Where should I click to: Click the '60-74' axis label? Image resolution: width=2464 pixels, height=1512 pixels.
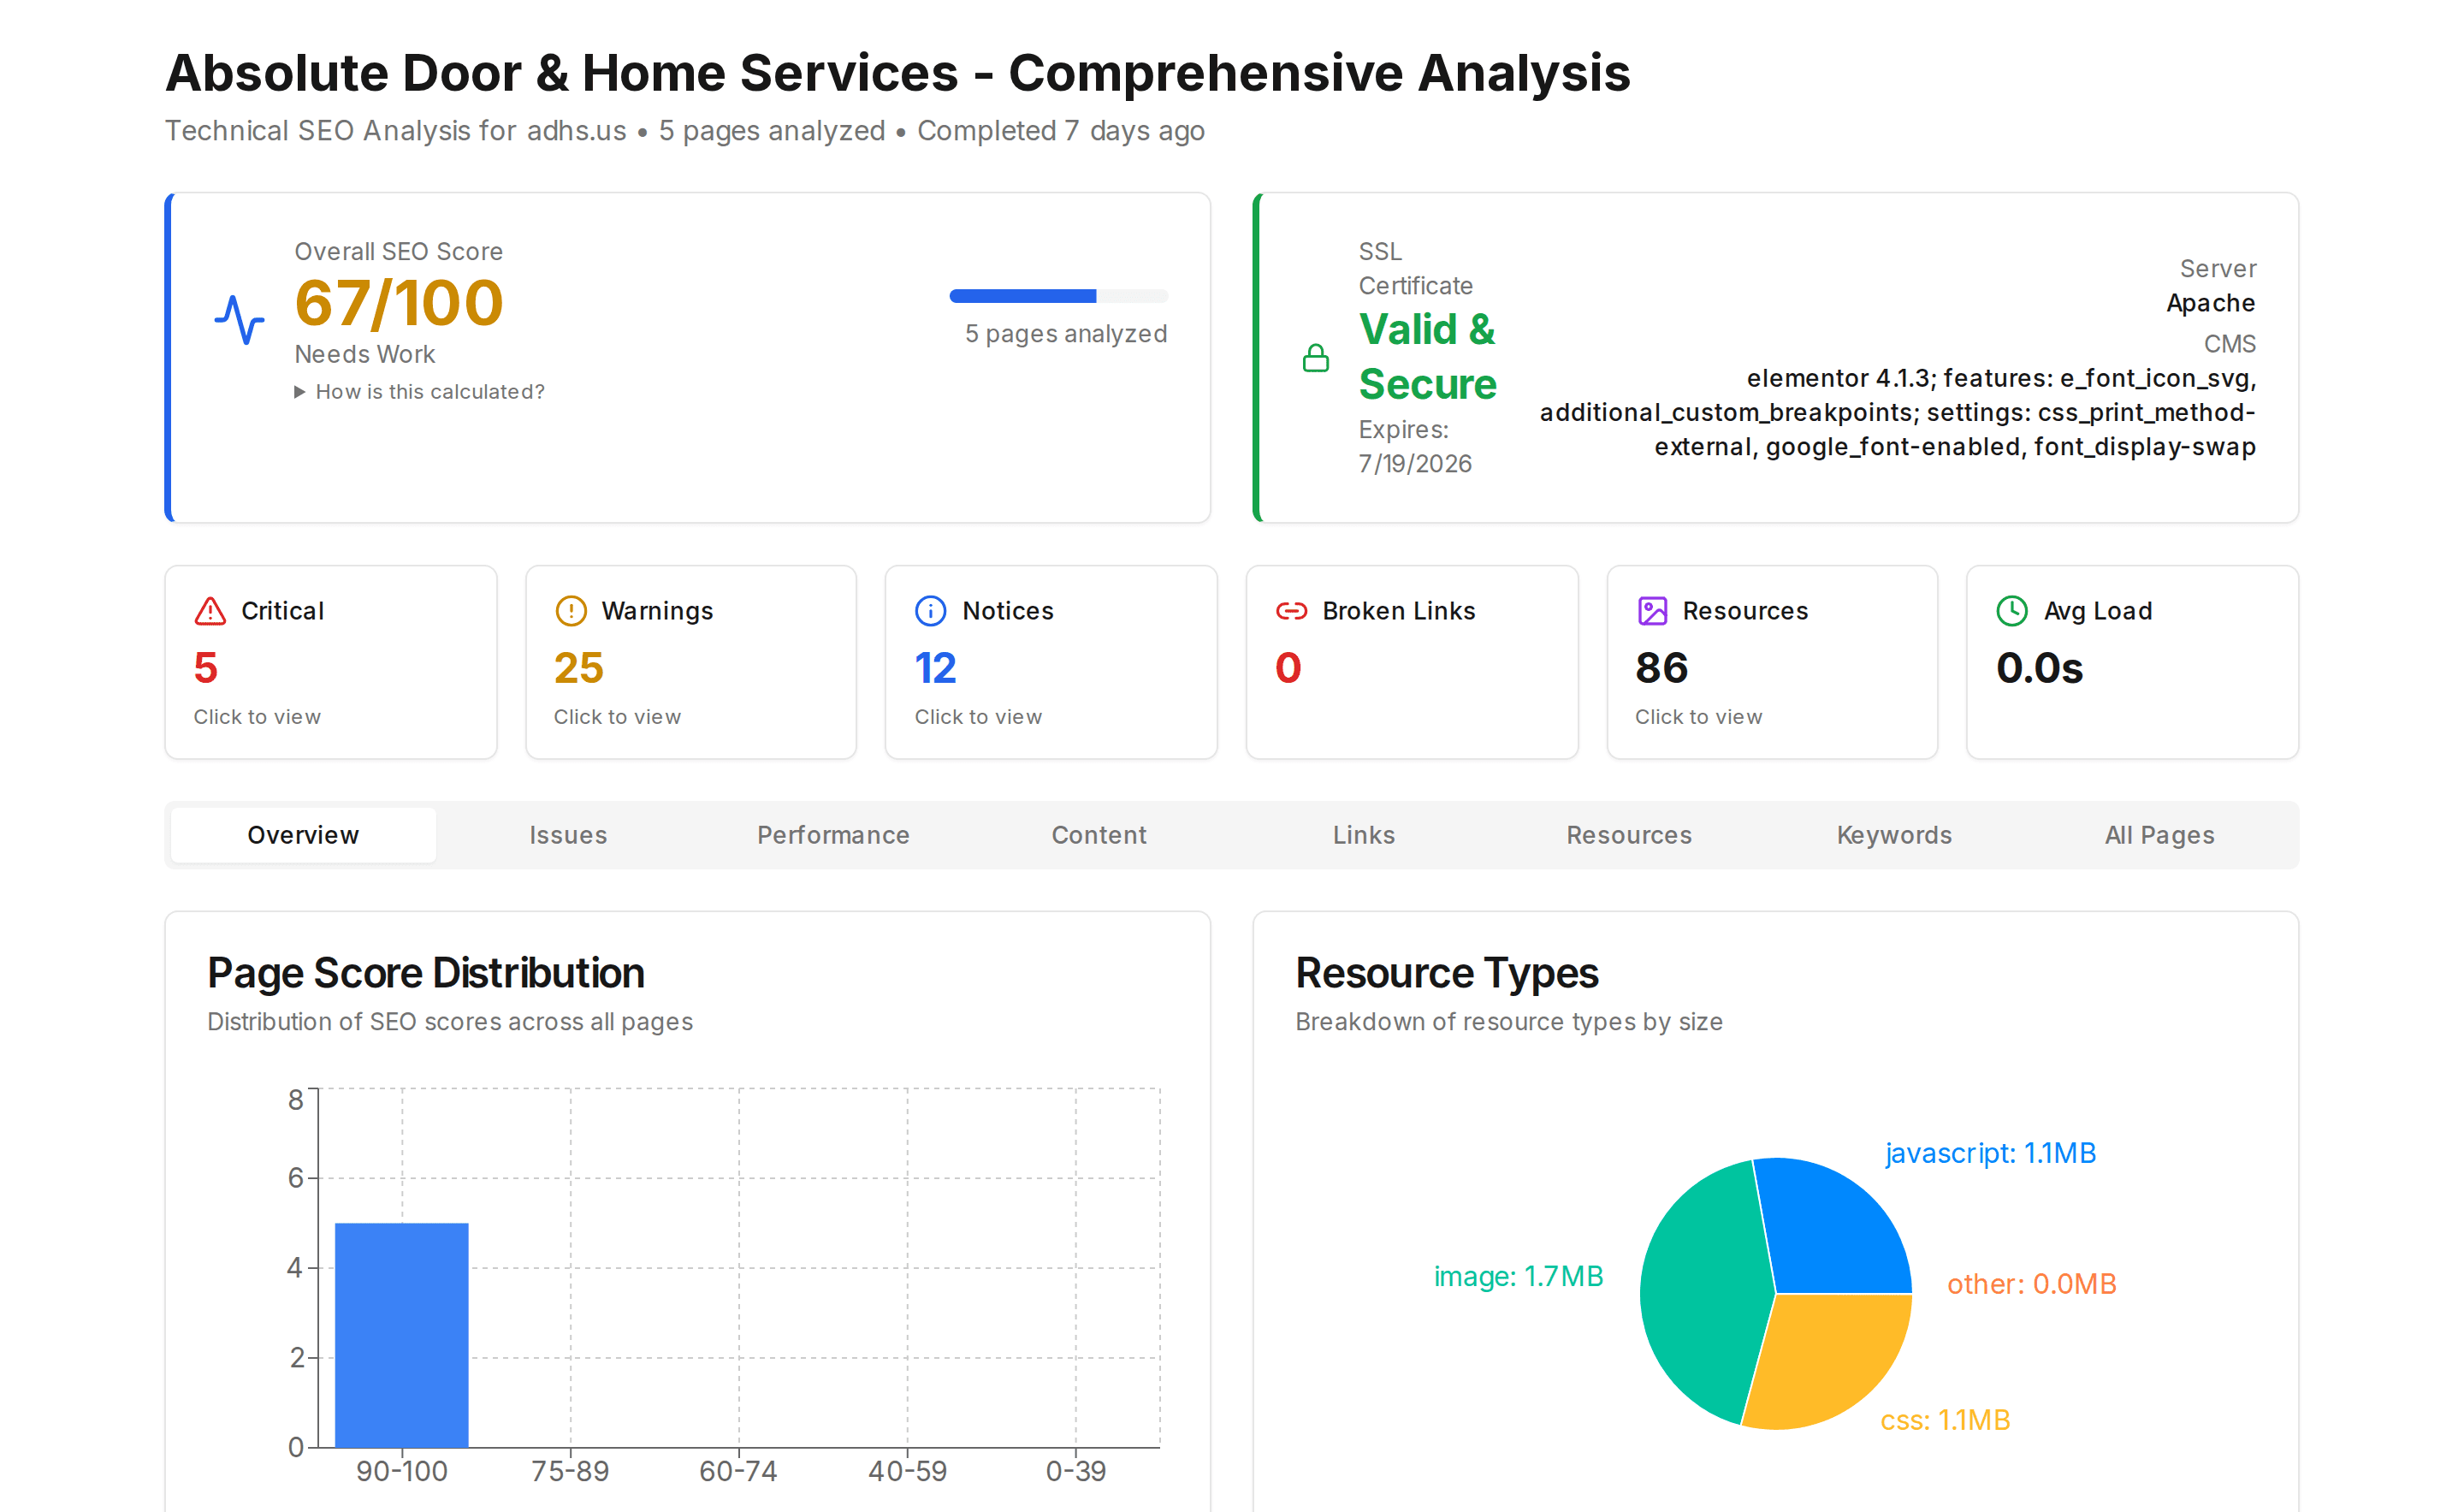pyautogui.click(x=738, y=1471)
